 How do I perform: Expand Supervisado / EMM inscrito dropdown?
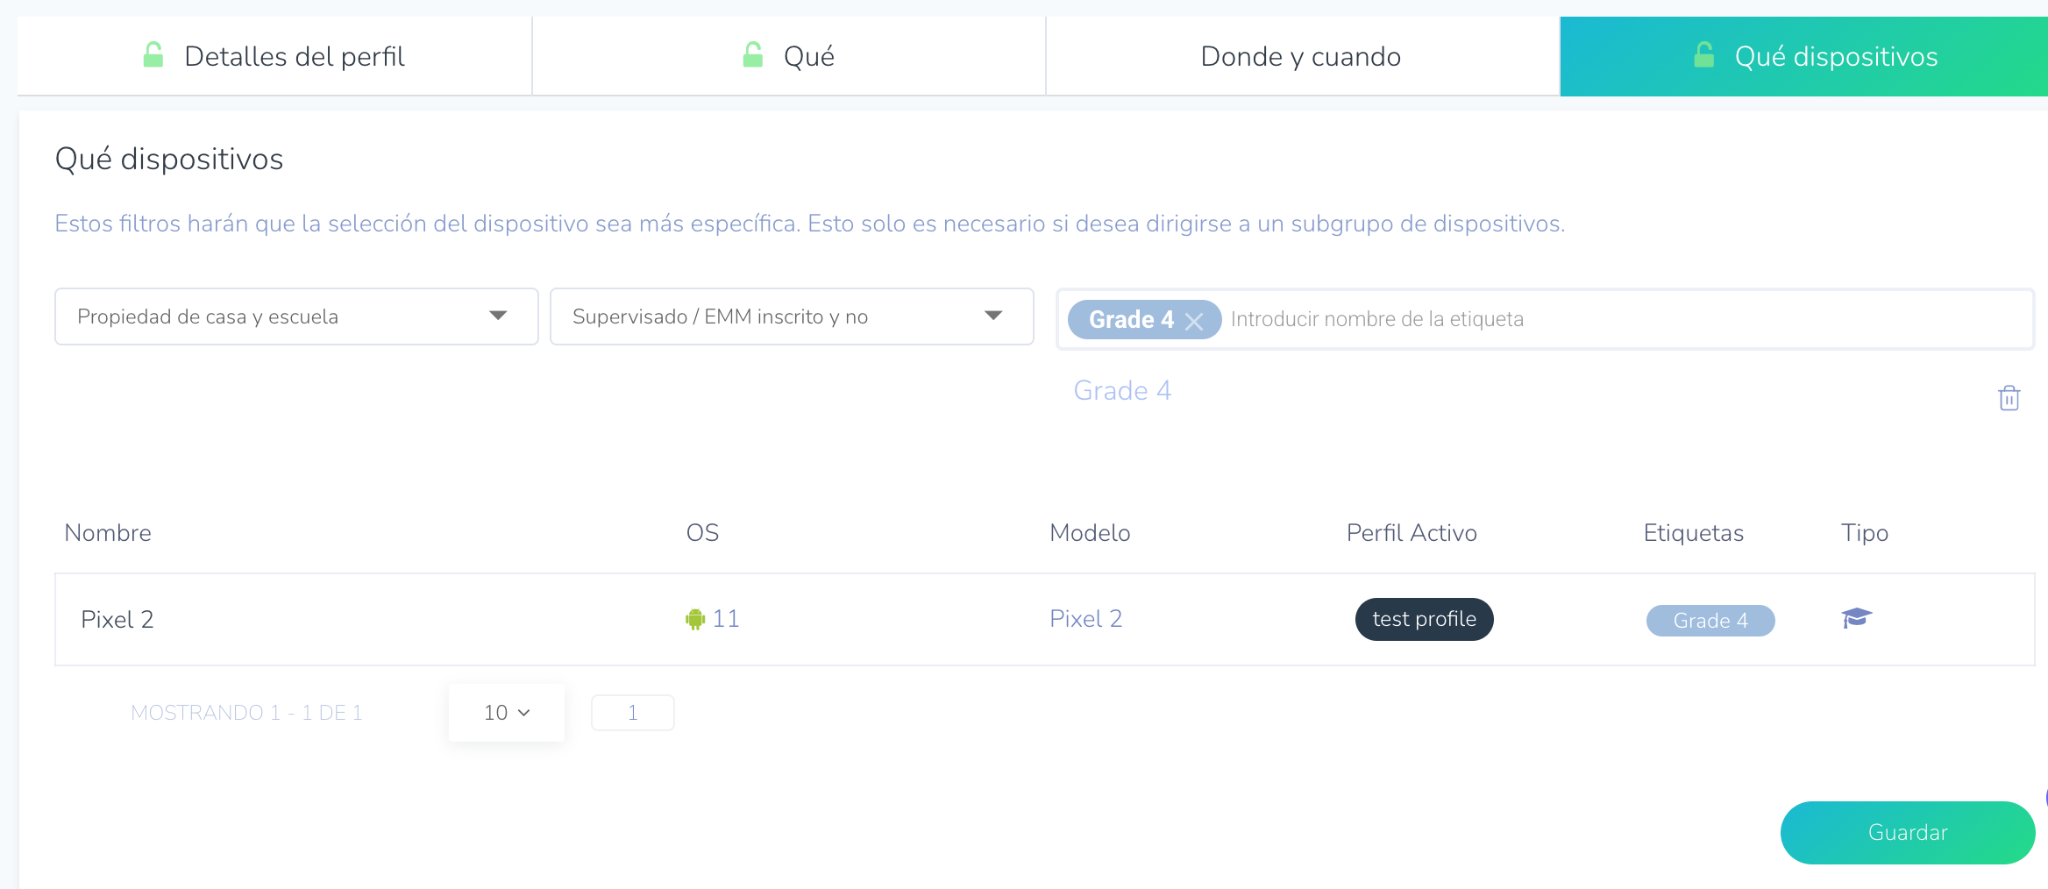click(x=791, y=317)
